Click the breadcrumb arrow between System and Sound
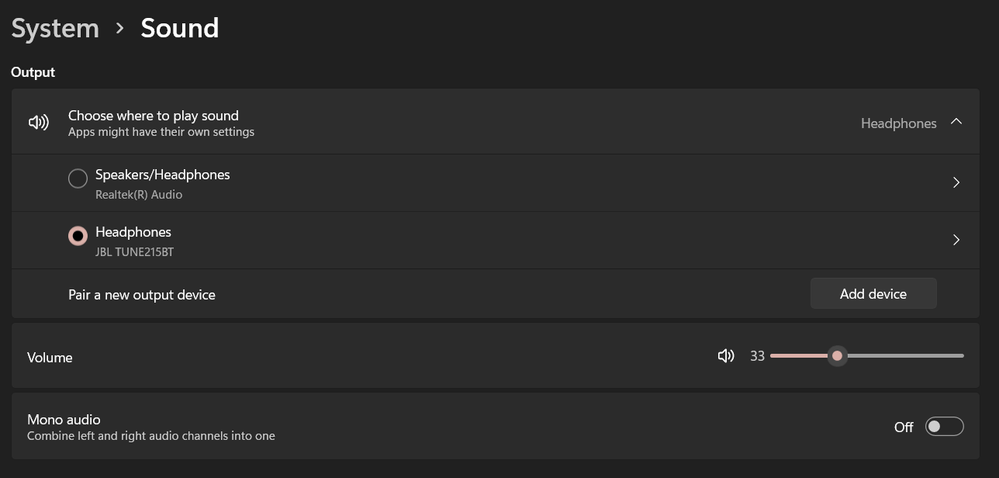Screen dimensions: 999x478 (120, 29)
